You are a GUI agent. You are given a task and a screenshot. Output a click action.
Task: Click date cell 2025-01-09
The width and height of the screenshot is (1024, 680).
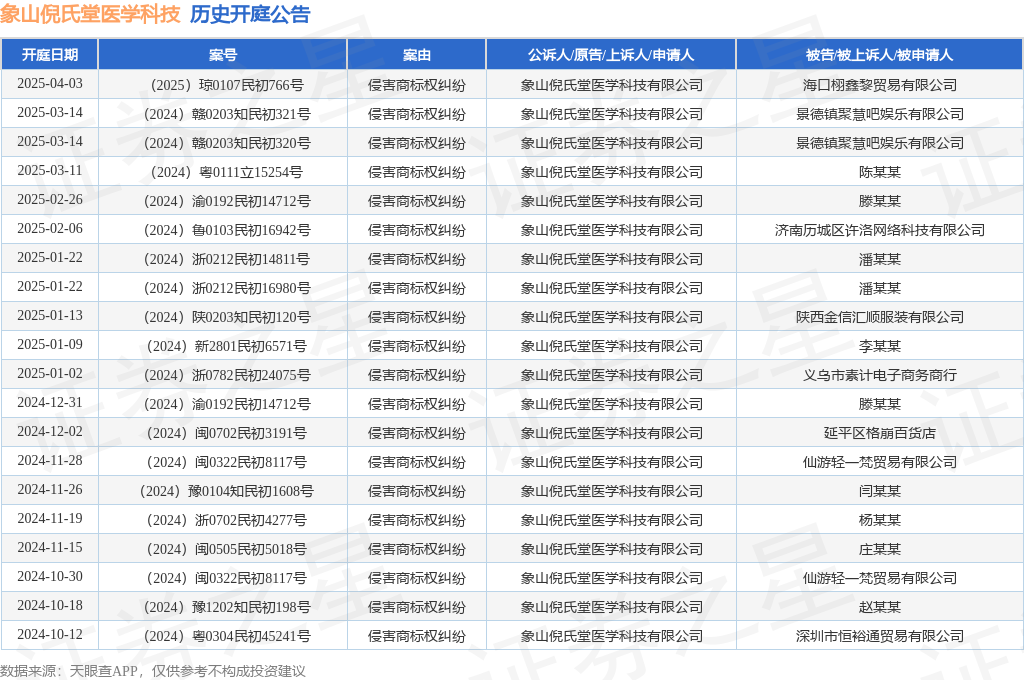(50, 344)
